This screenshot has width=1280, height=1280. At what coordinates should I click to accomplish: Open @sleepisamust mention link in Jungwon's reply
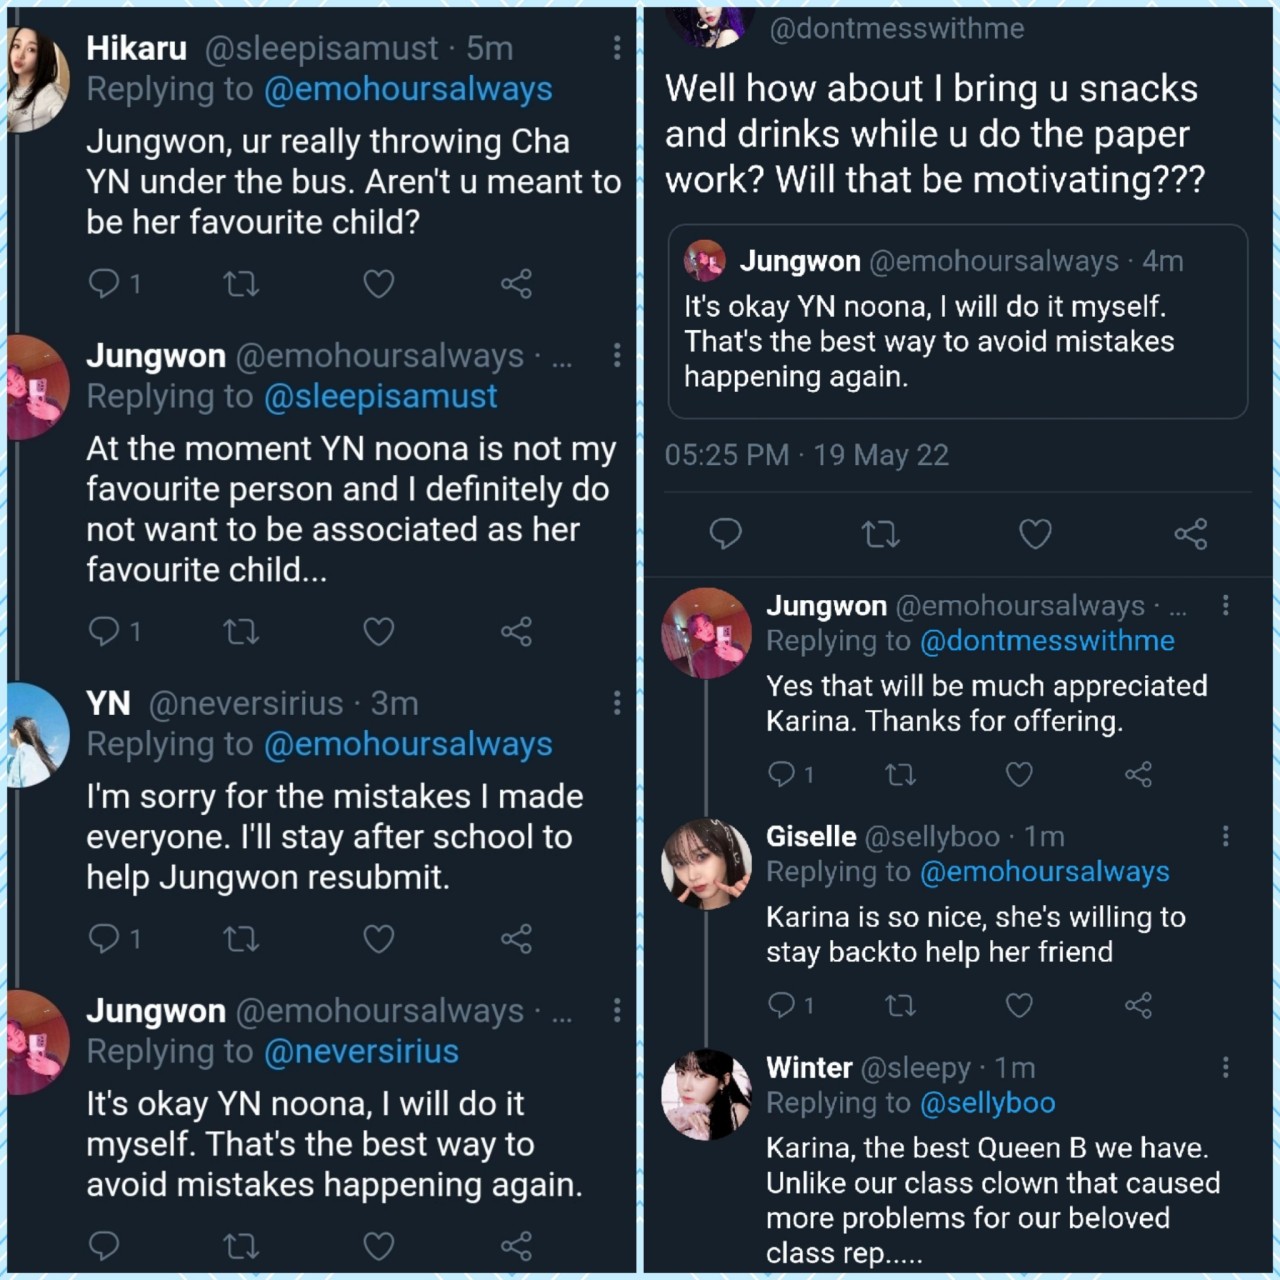[x=380, y=397]
